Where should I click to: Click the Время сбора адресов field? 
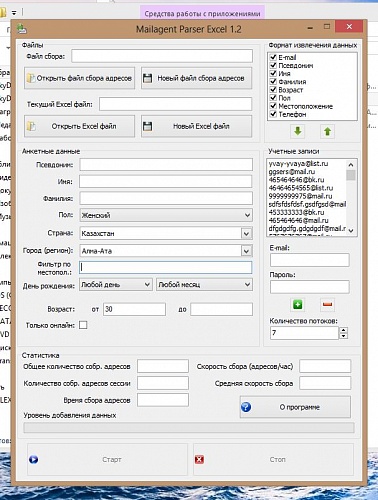coord(163,400)
